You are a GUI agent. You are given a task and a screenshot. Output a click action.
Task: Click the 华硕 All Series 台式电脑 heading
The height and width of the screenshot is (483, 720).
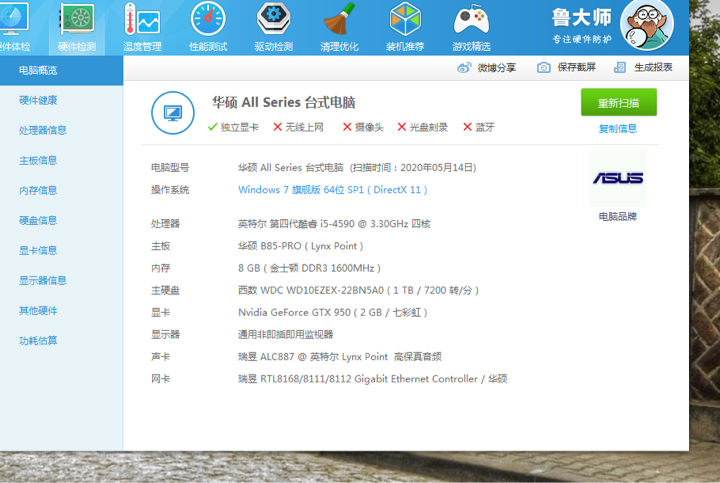[x=283, y=102]
